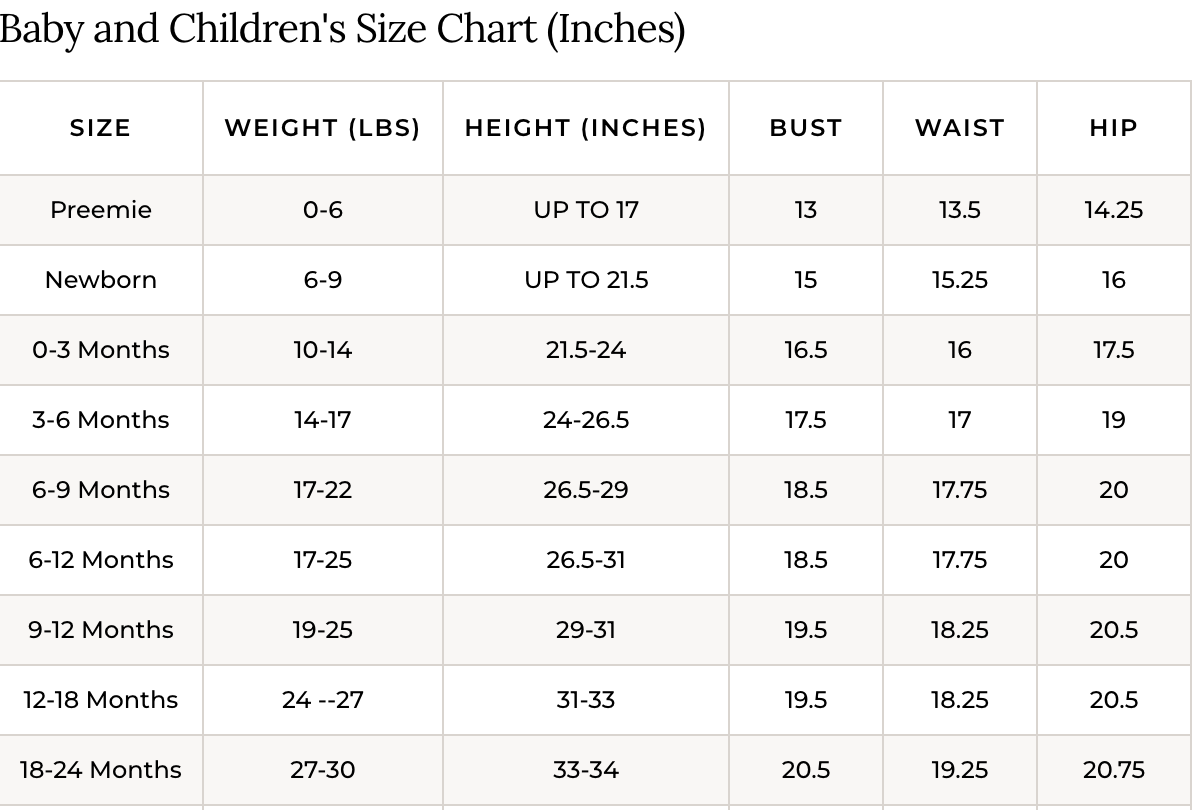This screenshot has width=1196, height=810.
Task: Select the BUST column header
Action: pyautogui.click(x=805, y=129)
